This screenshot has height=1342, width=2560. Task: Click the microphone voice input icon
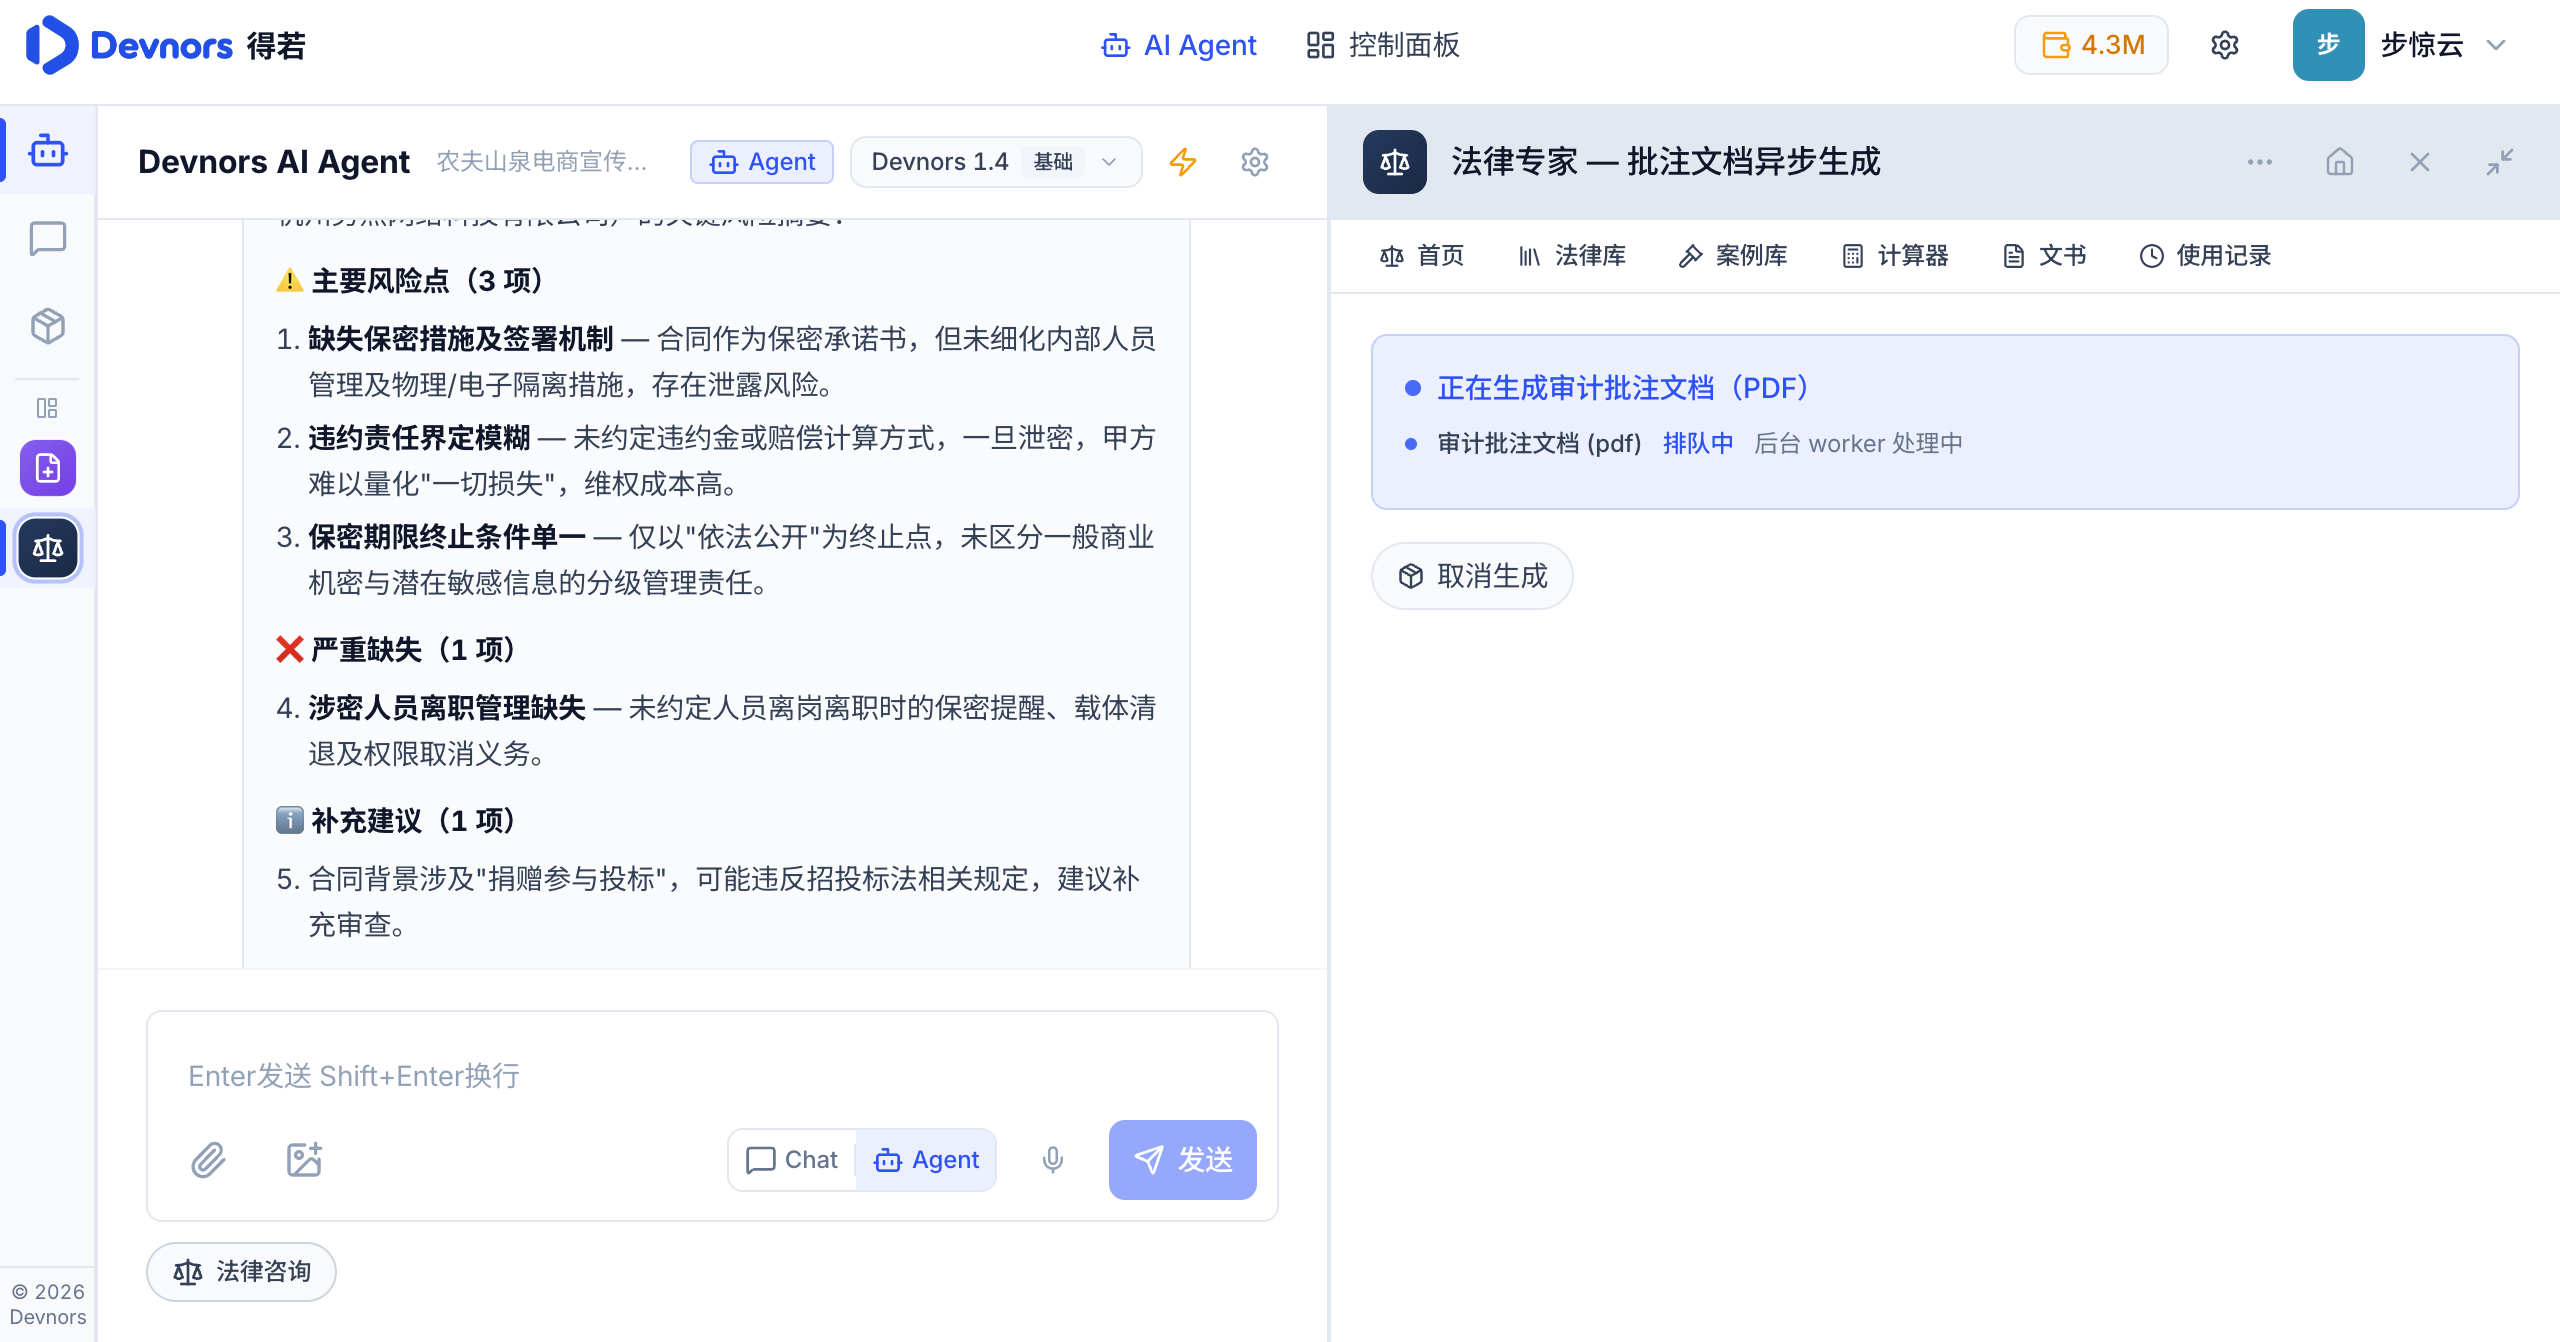tap(1052, 1160)
